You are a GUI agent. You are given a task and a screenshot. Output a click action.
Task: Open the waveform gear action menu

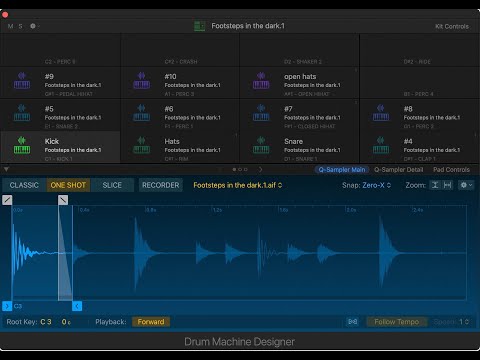tap(466, 185)
